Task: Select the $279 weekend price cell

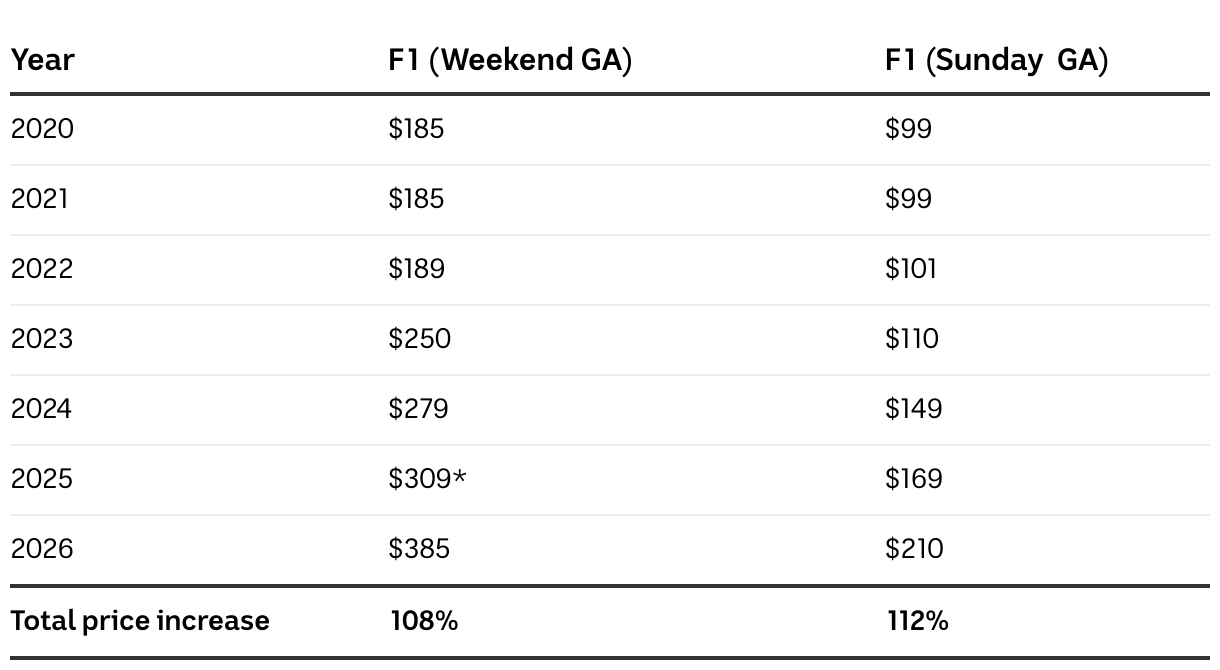Action: pos(418,409)
